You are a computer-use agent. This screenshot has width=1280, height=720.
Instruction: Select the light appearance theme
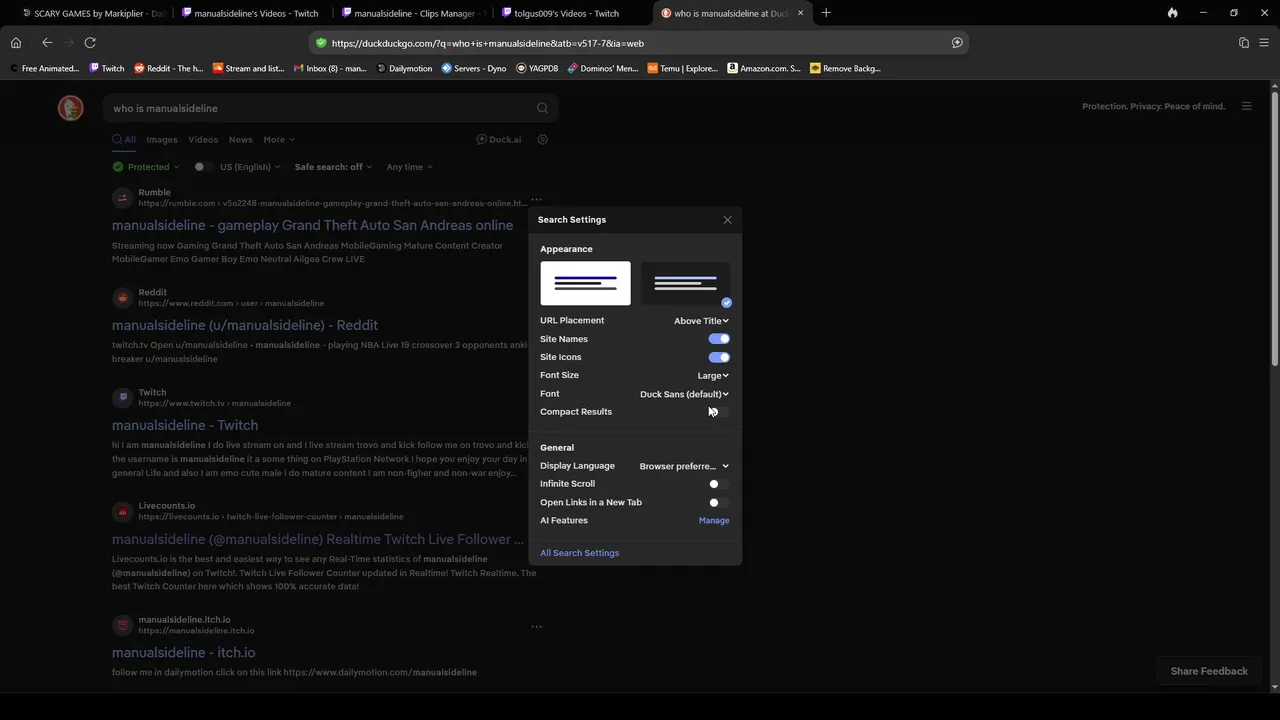[585, 283]
